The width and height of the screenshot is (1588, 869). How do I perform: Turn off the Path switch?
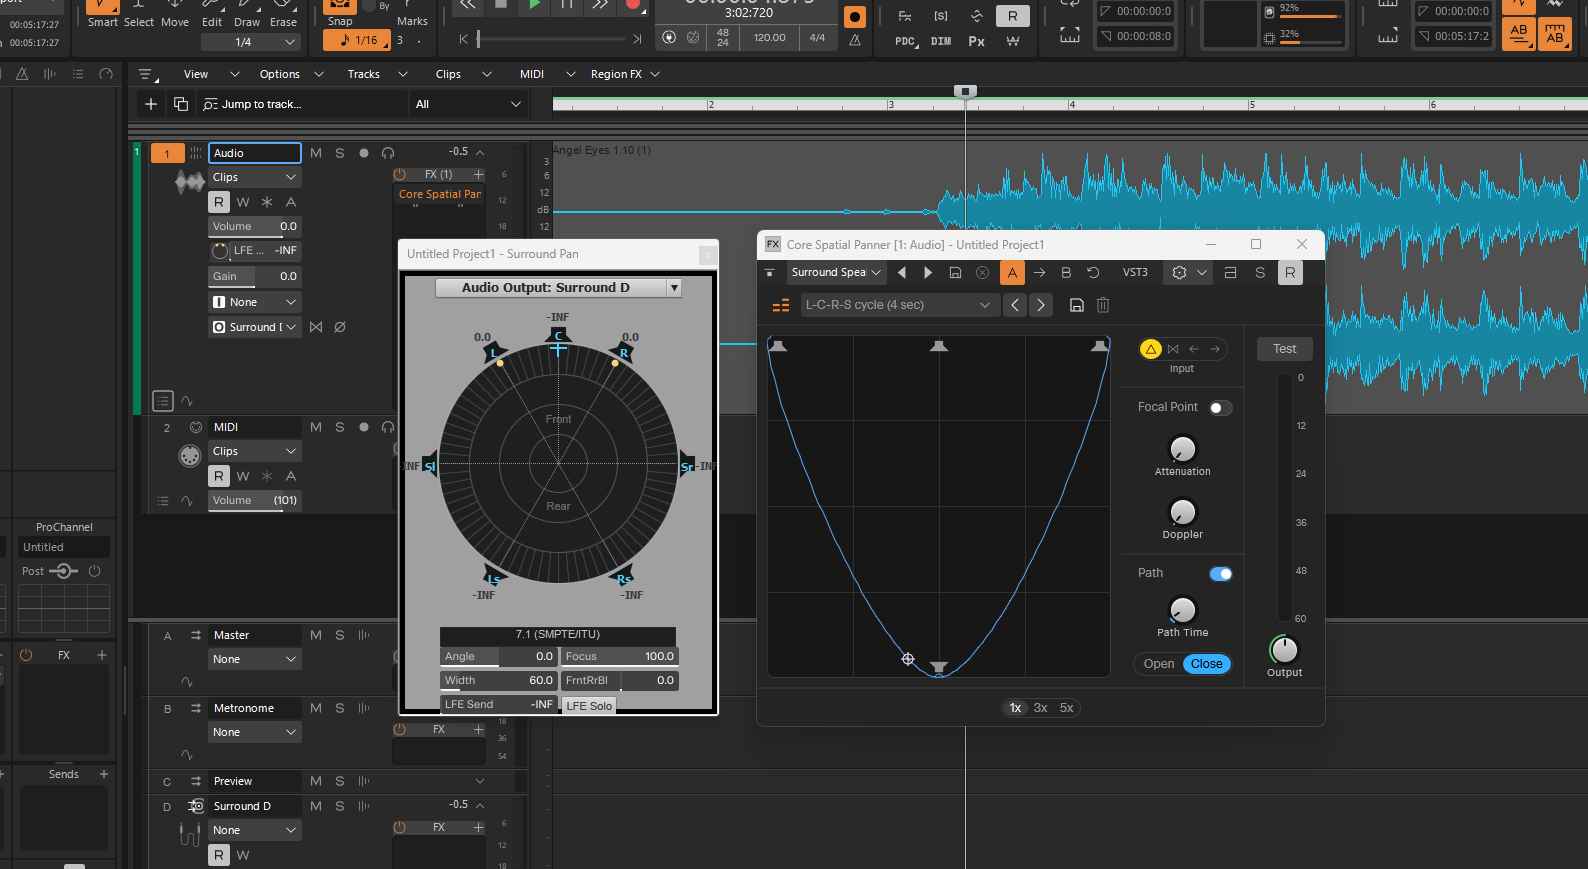[x=1220, y=574]
